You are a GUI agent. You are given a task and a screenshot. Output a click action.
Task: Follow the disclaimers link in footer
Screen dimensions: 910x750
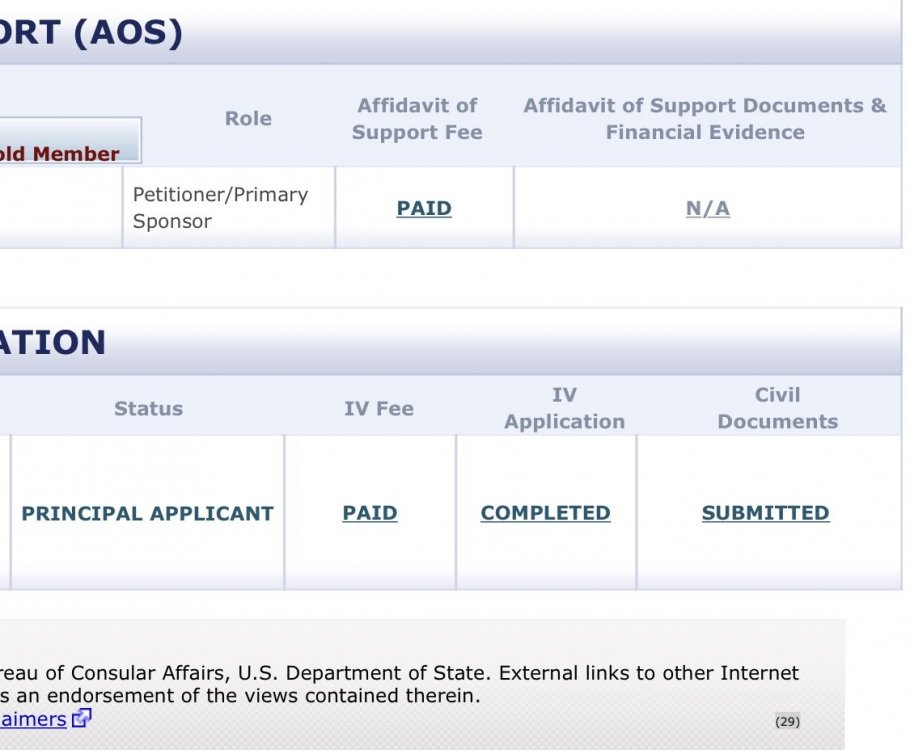[33, 719]
